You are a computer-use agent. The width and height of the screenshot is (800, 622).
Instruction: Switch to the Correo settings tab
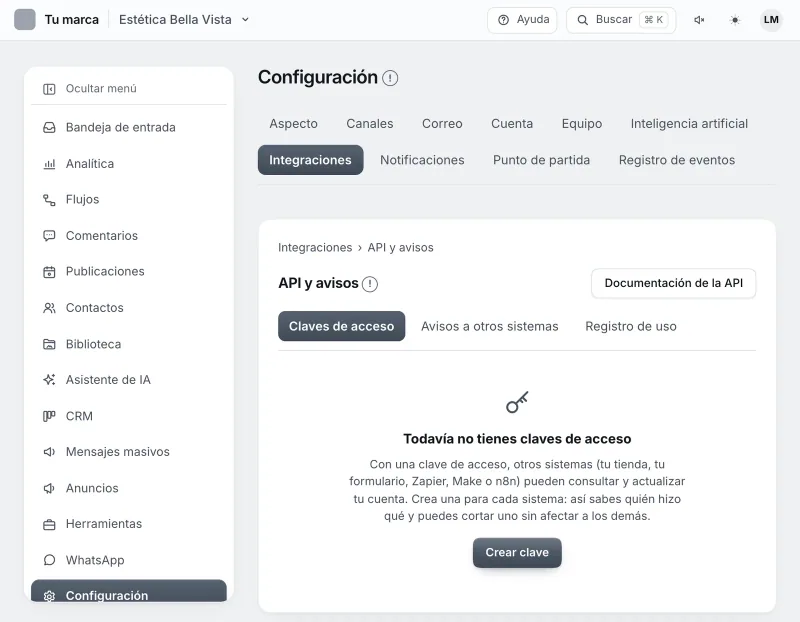[442, 123]
